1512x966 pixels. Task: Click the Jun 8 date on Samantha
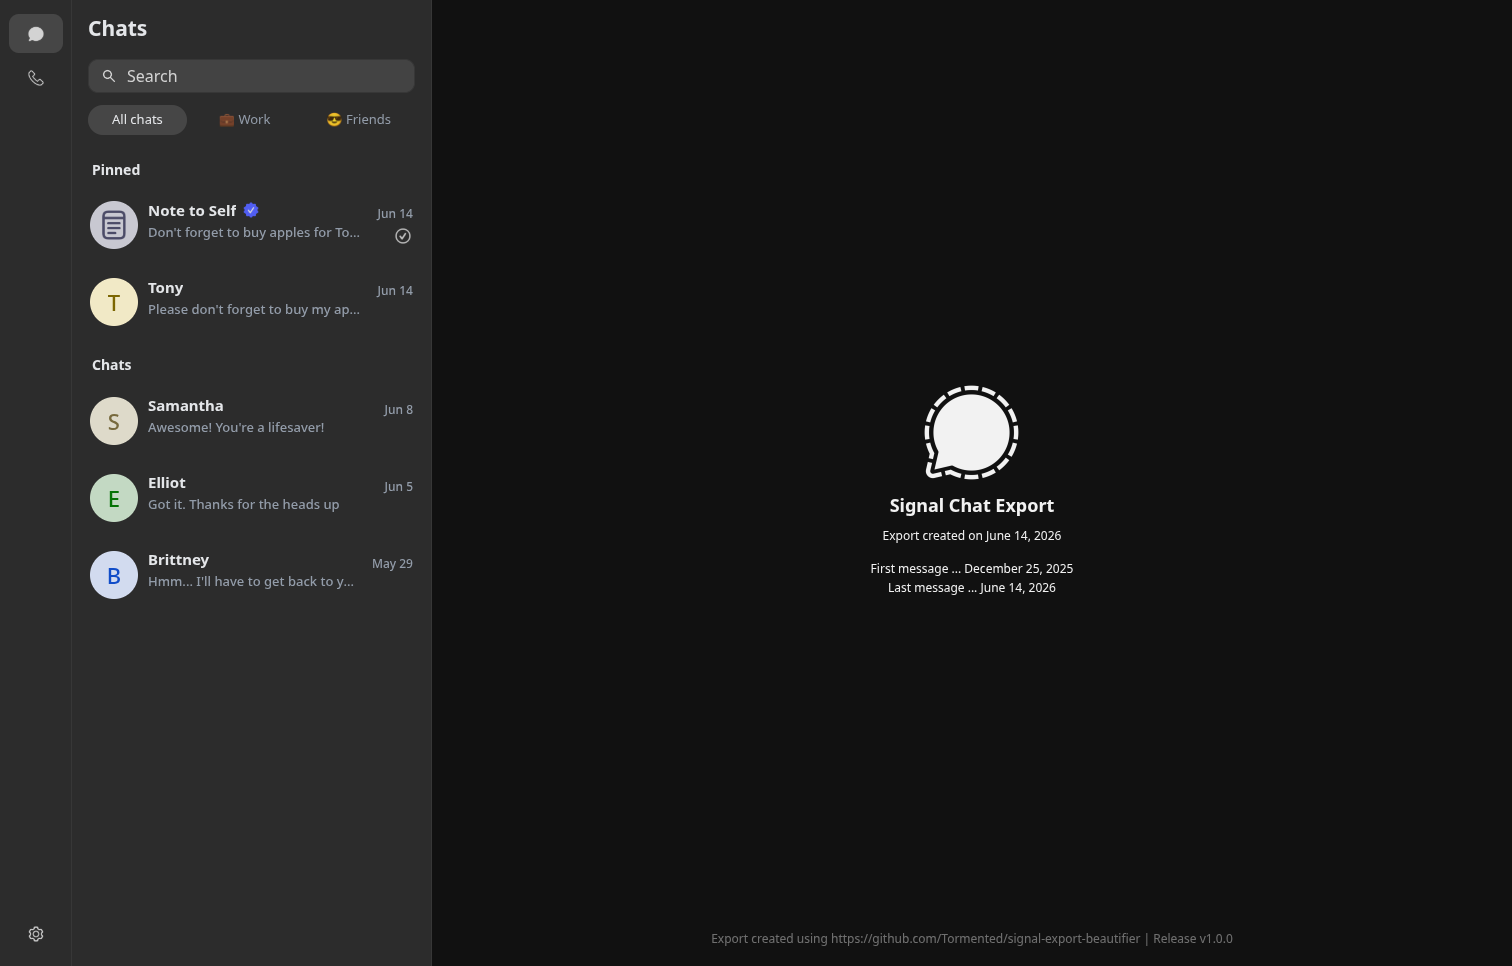point(398,410)
